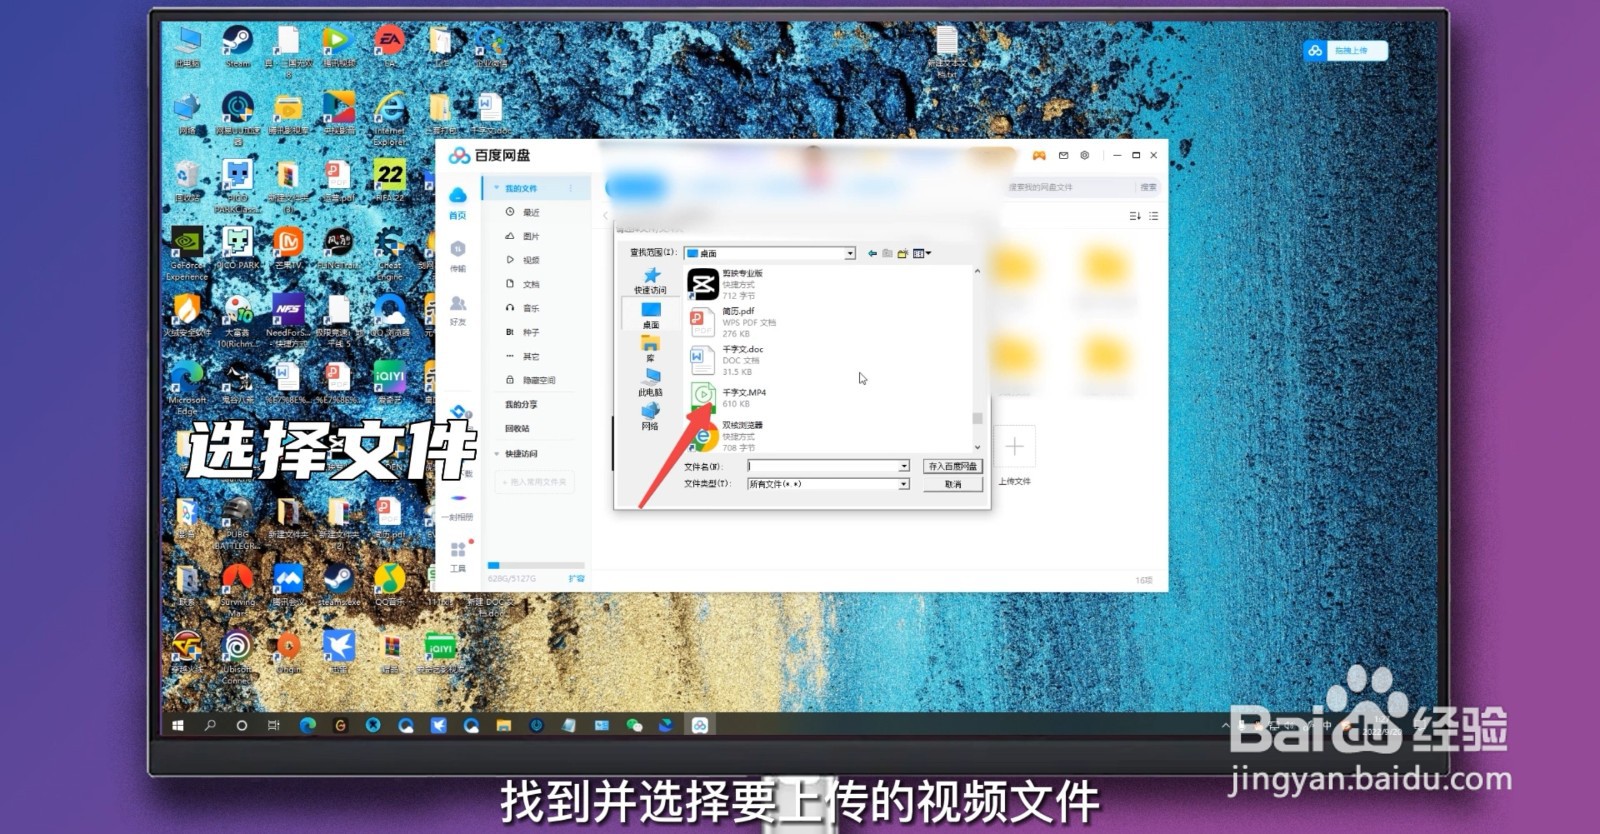
Task: Click the sort order icon in Netdisk
Action: (1134, 216)
